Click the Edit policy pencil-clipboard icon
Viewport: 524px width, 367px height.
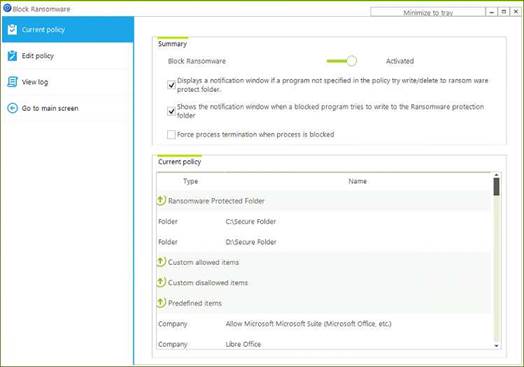[x=12, y=56]
